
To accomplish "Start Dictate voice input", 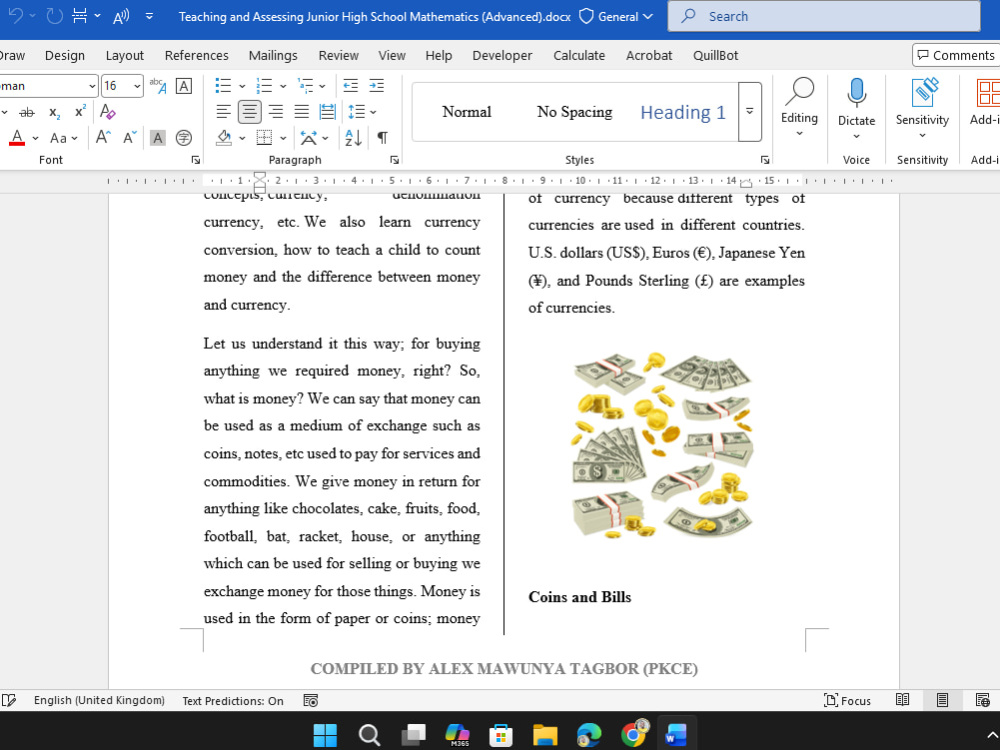I will click(x=857, y=108).
